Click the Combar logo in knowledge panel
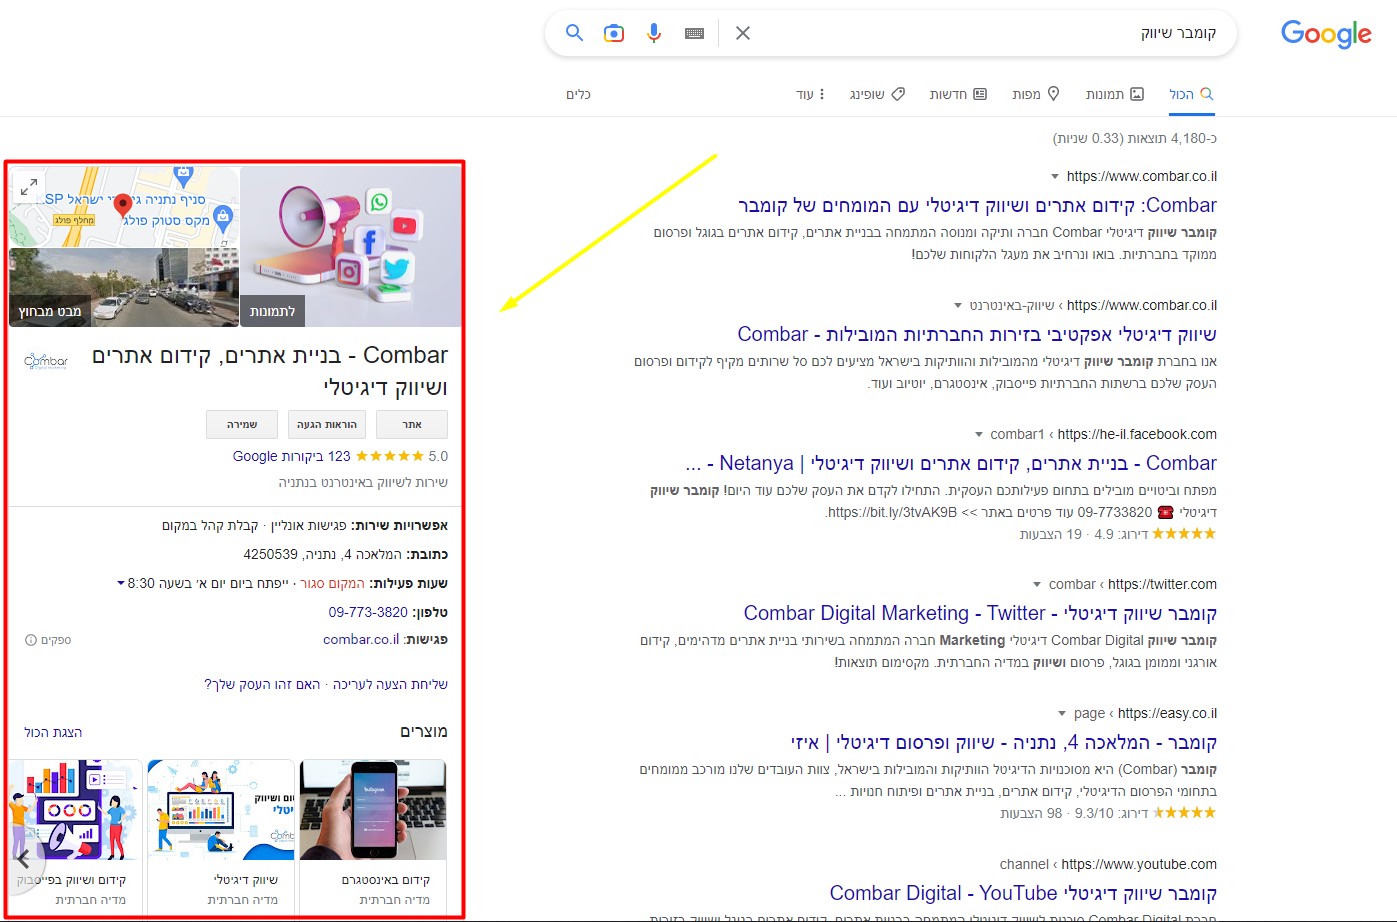 (46, 360)
